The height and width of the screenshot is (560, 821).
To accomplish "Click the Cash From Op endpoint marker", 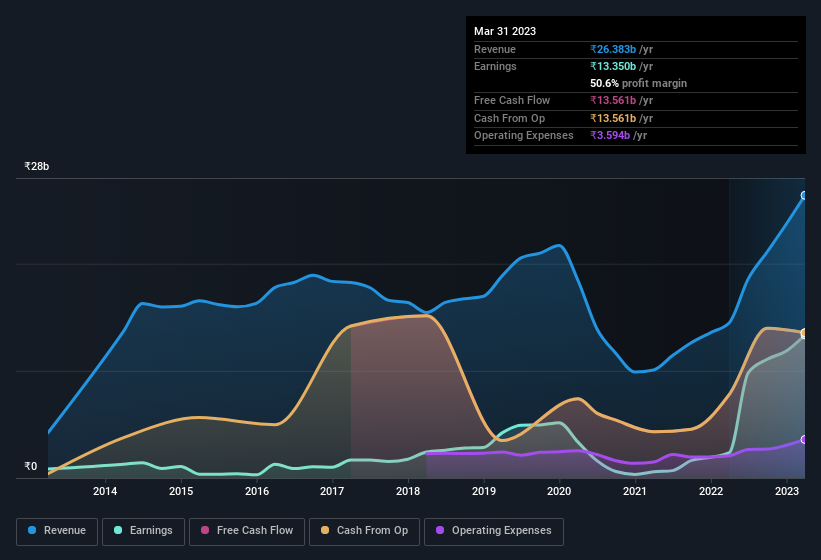I will [x=804, y=332].
